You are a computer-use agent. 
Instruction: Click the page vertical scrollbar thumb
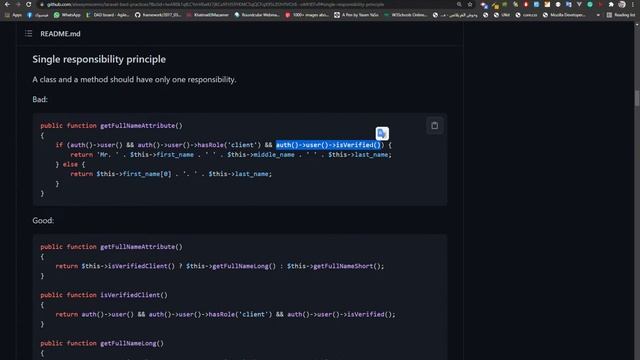click(x=637, y=98)
